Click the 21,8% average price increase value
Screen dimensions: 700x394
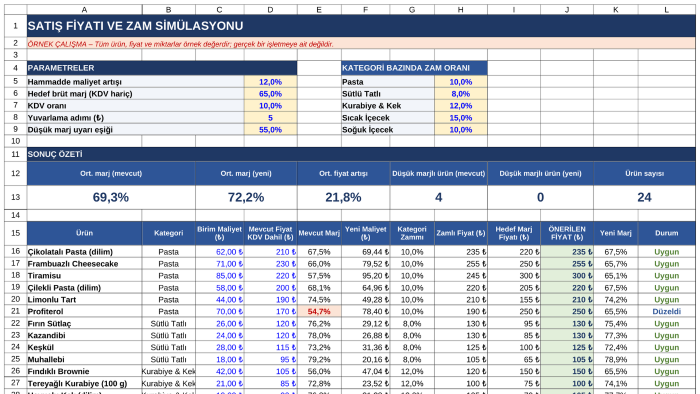click(x=343, y=197)
